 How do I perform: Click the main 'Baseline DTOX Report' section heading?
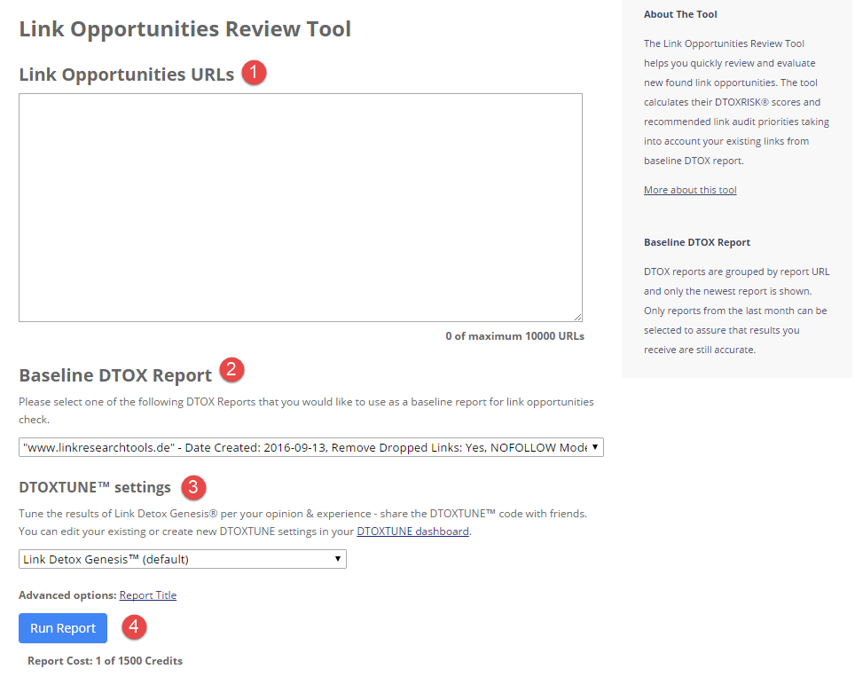coord(115,375)
